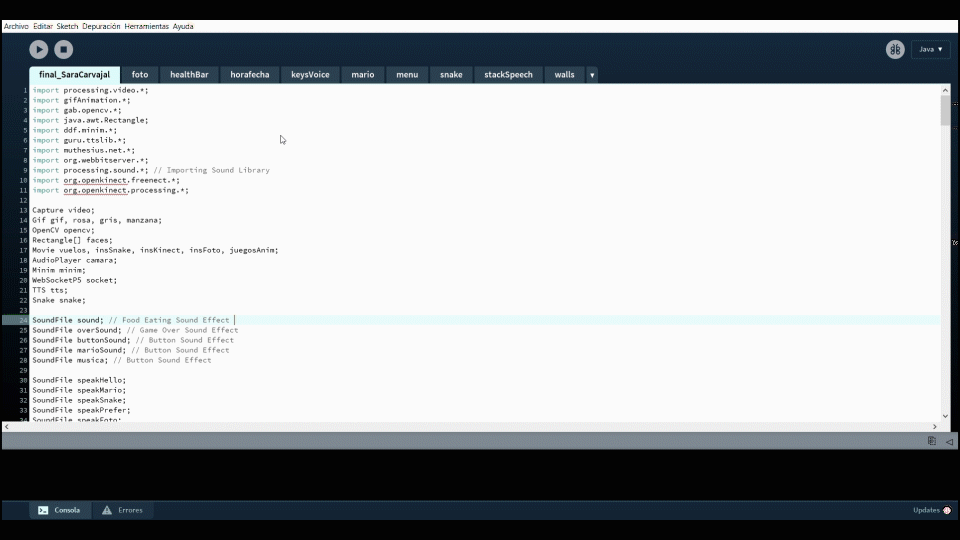Expand the hidden tabs arrow
Image resolution: width=960 pixels, height=540 pixels.
[x=592, y=75]
